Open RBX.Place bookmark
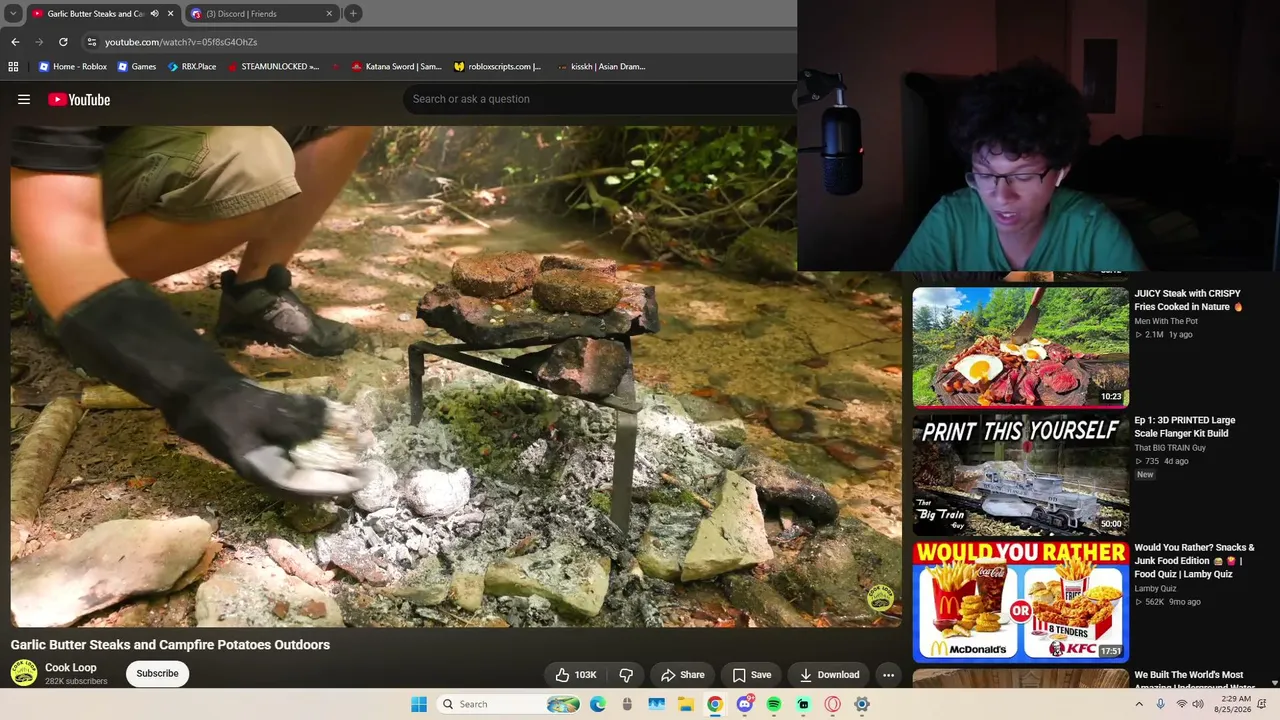 (x=192, y=67)
